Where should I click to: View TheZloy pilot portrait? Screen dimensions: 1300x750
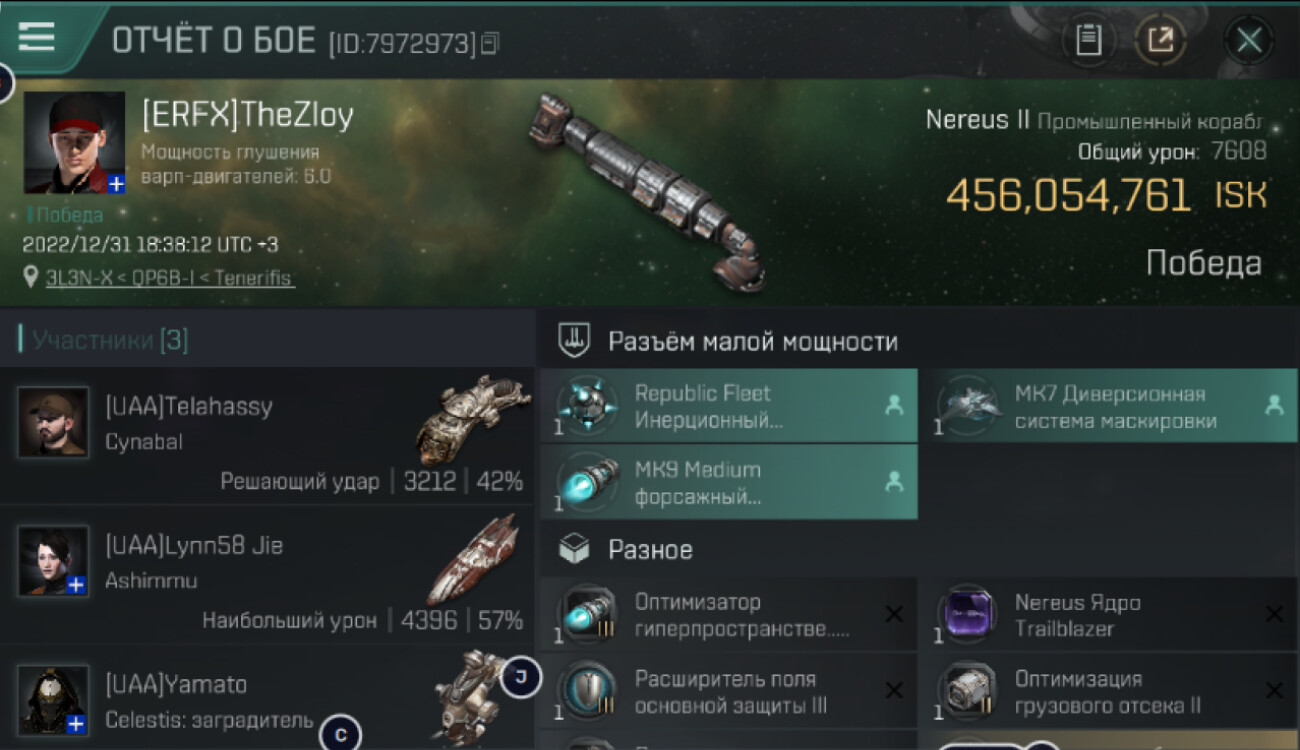click(75, 143)
